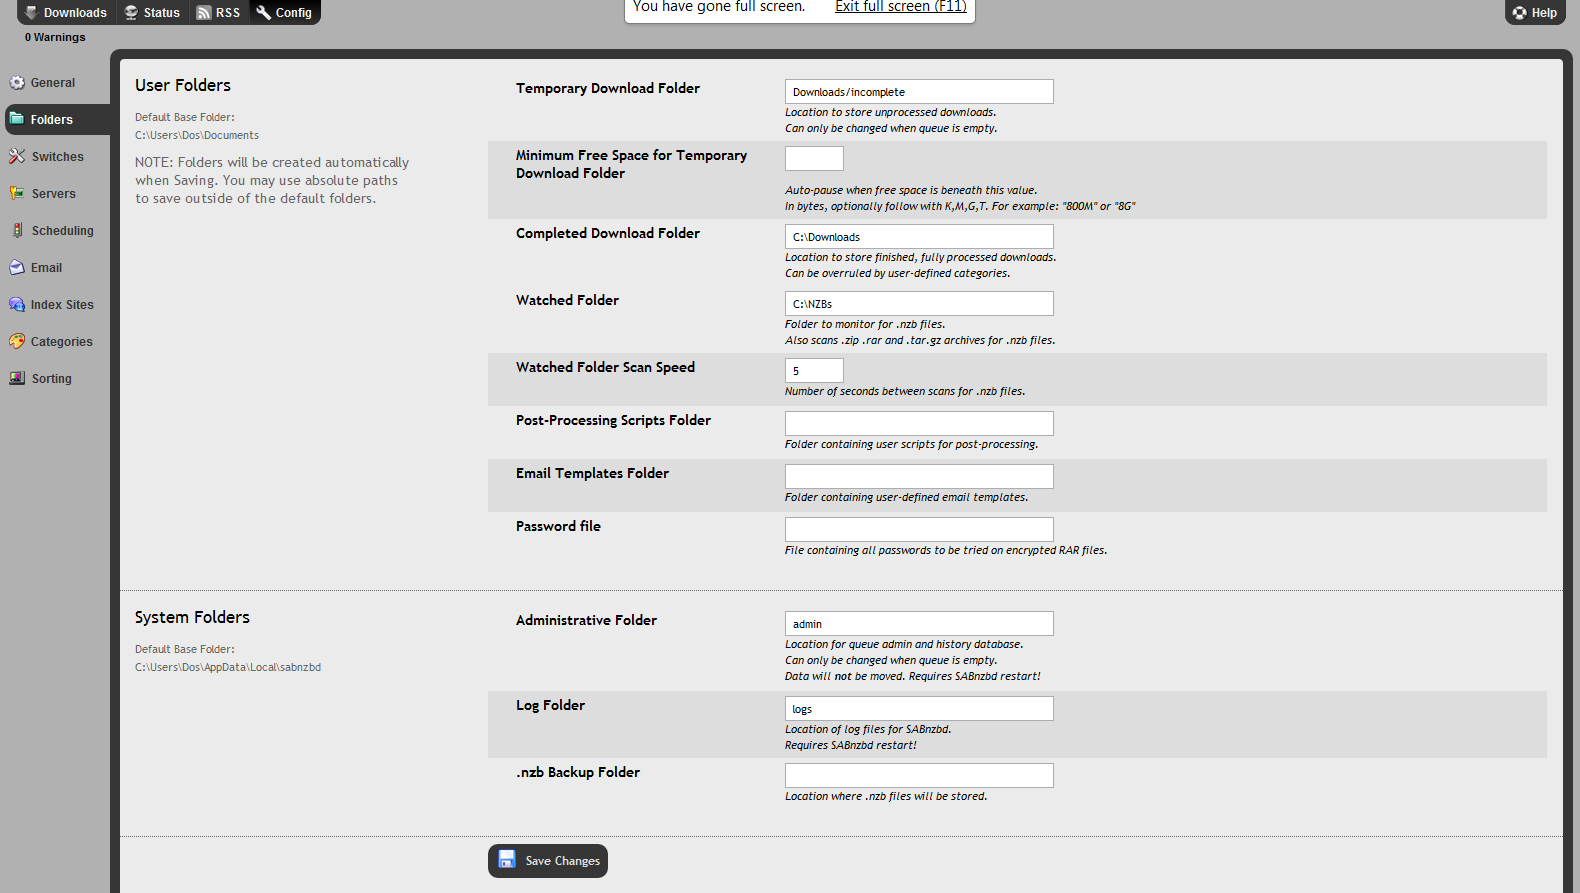The image size is (1580, 893).
Task: Click the Folders icon in sidebar
Action: [x=17, y=119]
